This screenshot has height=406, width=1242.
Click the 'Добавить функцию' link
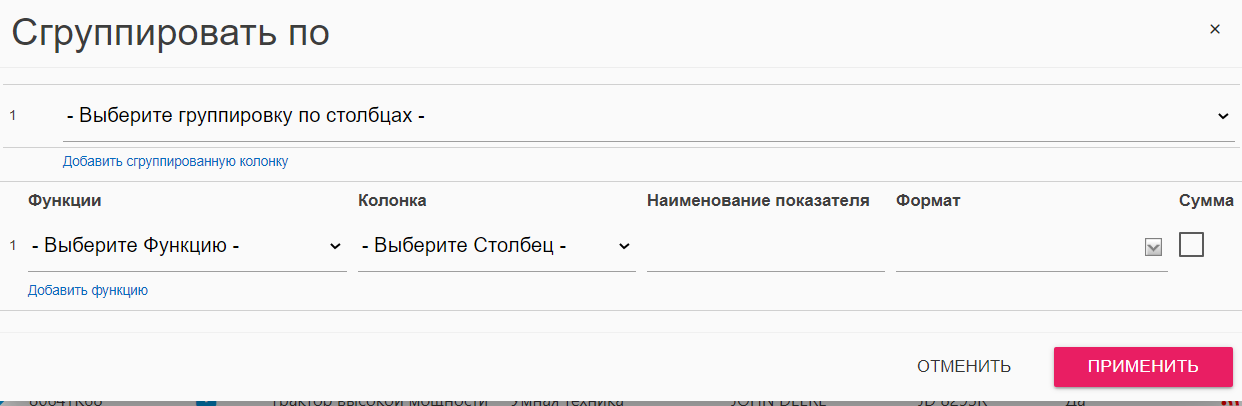tap(88, 291)
